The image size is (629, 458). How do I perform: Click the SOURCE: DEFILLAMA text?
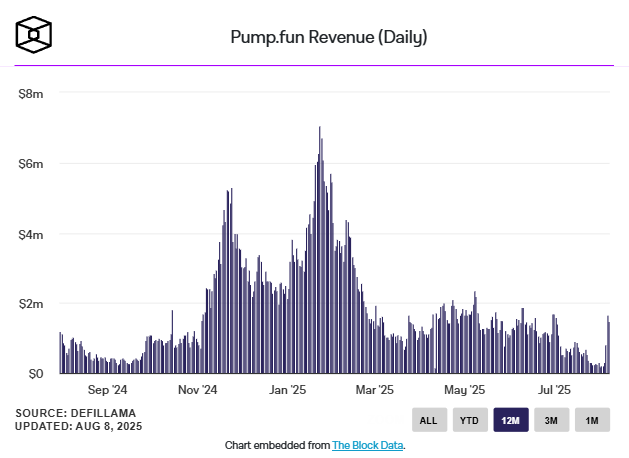pos(76,413)
